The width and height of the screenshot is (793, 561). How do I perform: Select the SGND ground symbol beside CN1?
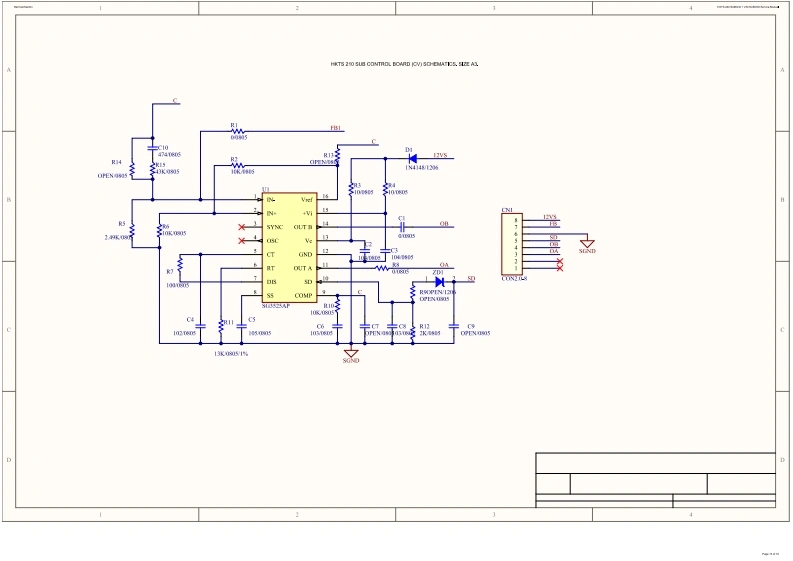[587, 243]
